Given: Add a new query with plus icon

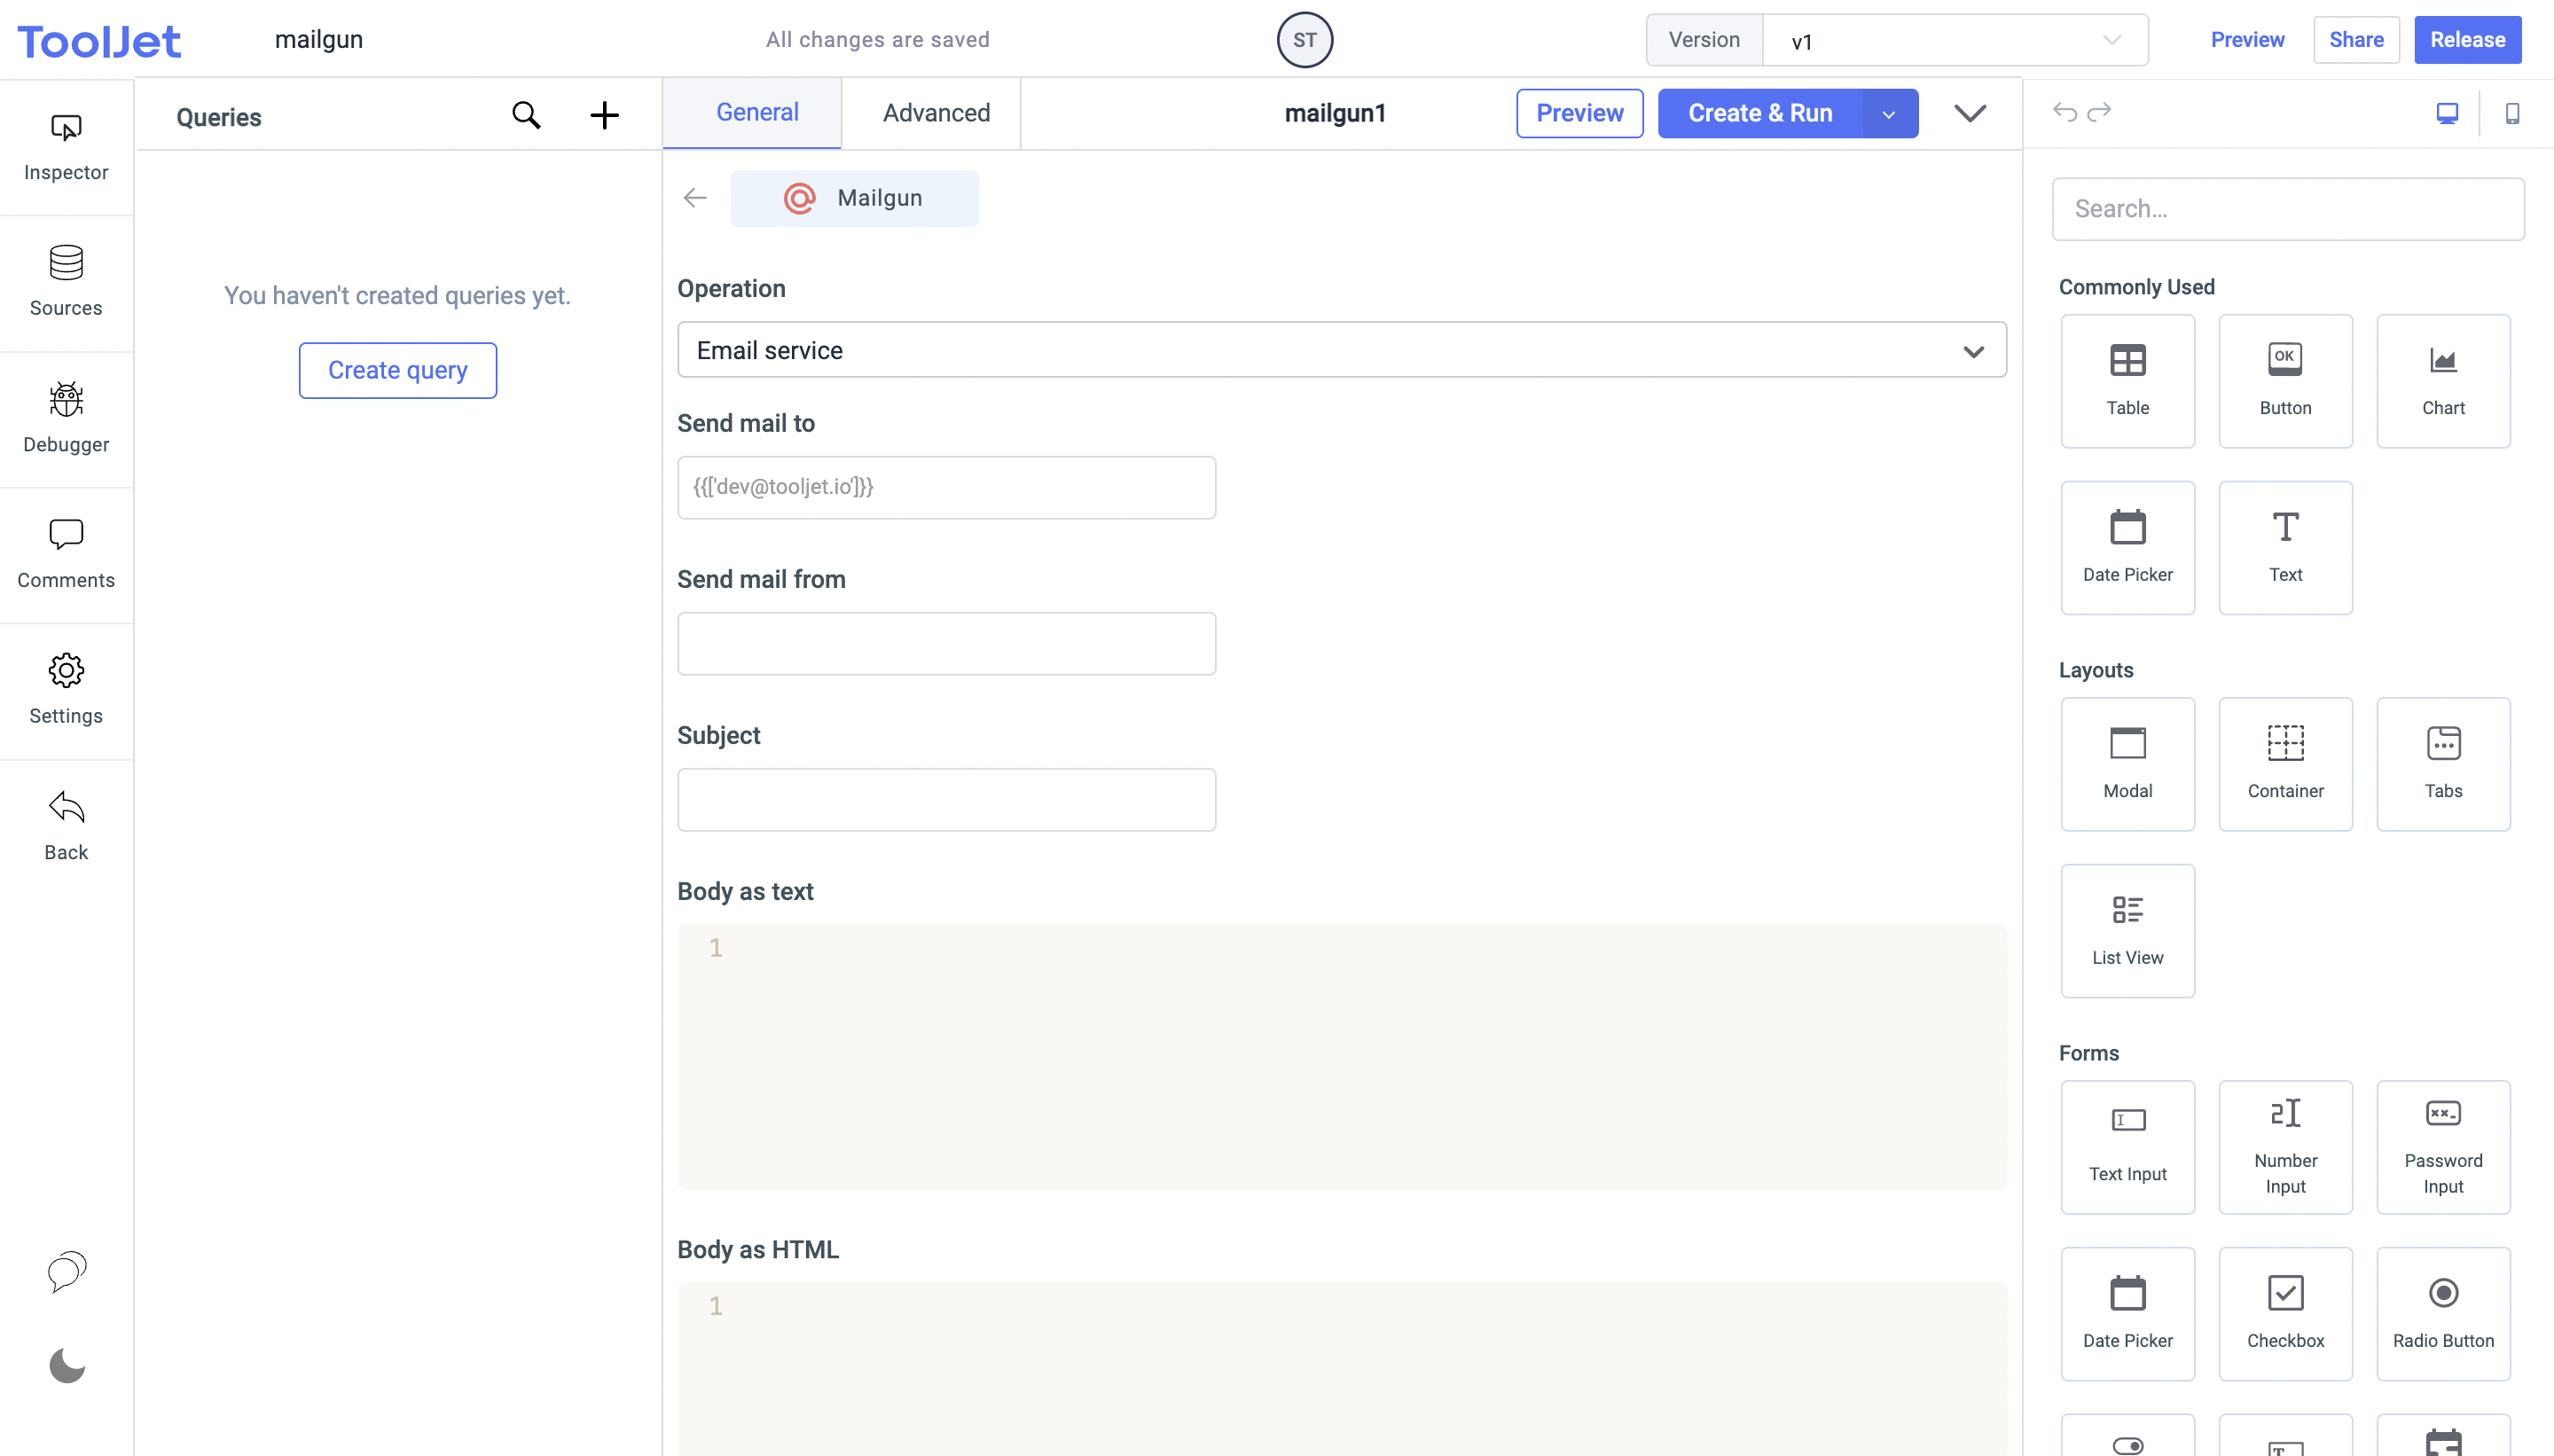Looking at the screenshot, I should tap(604, 115).
